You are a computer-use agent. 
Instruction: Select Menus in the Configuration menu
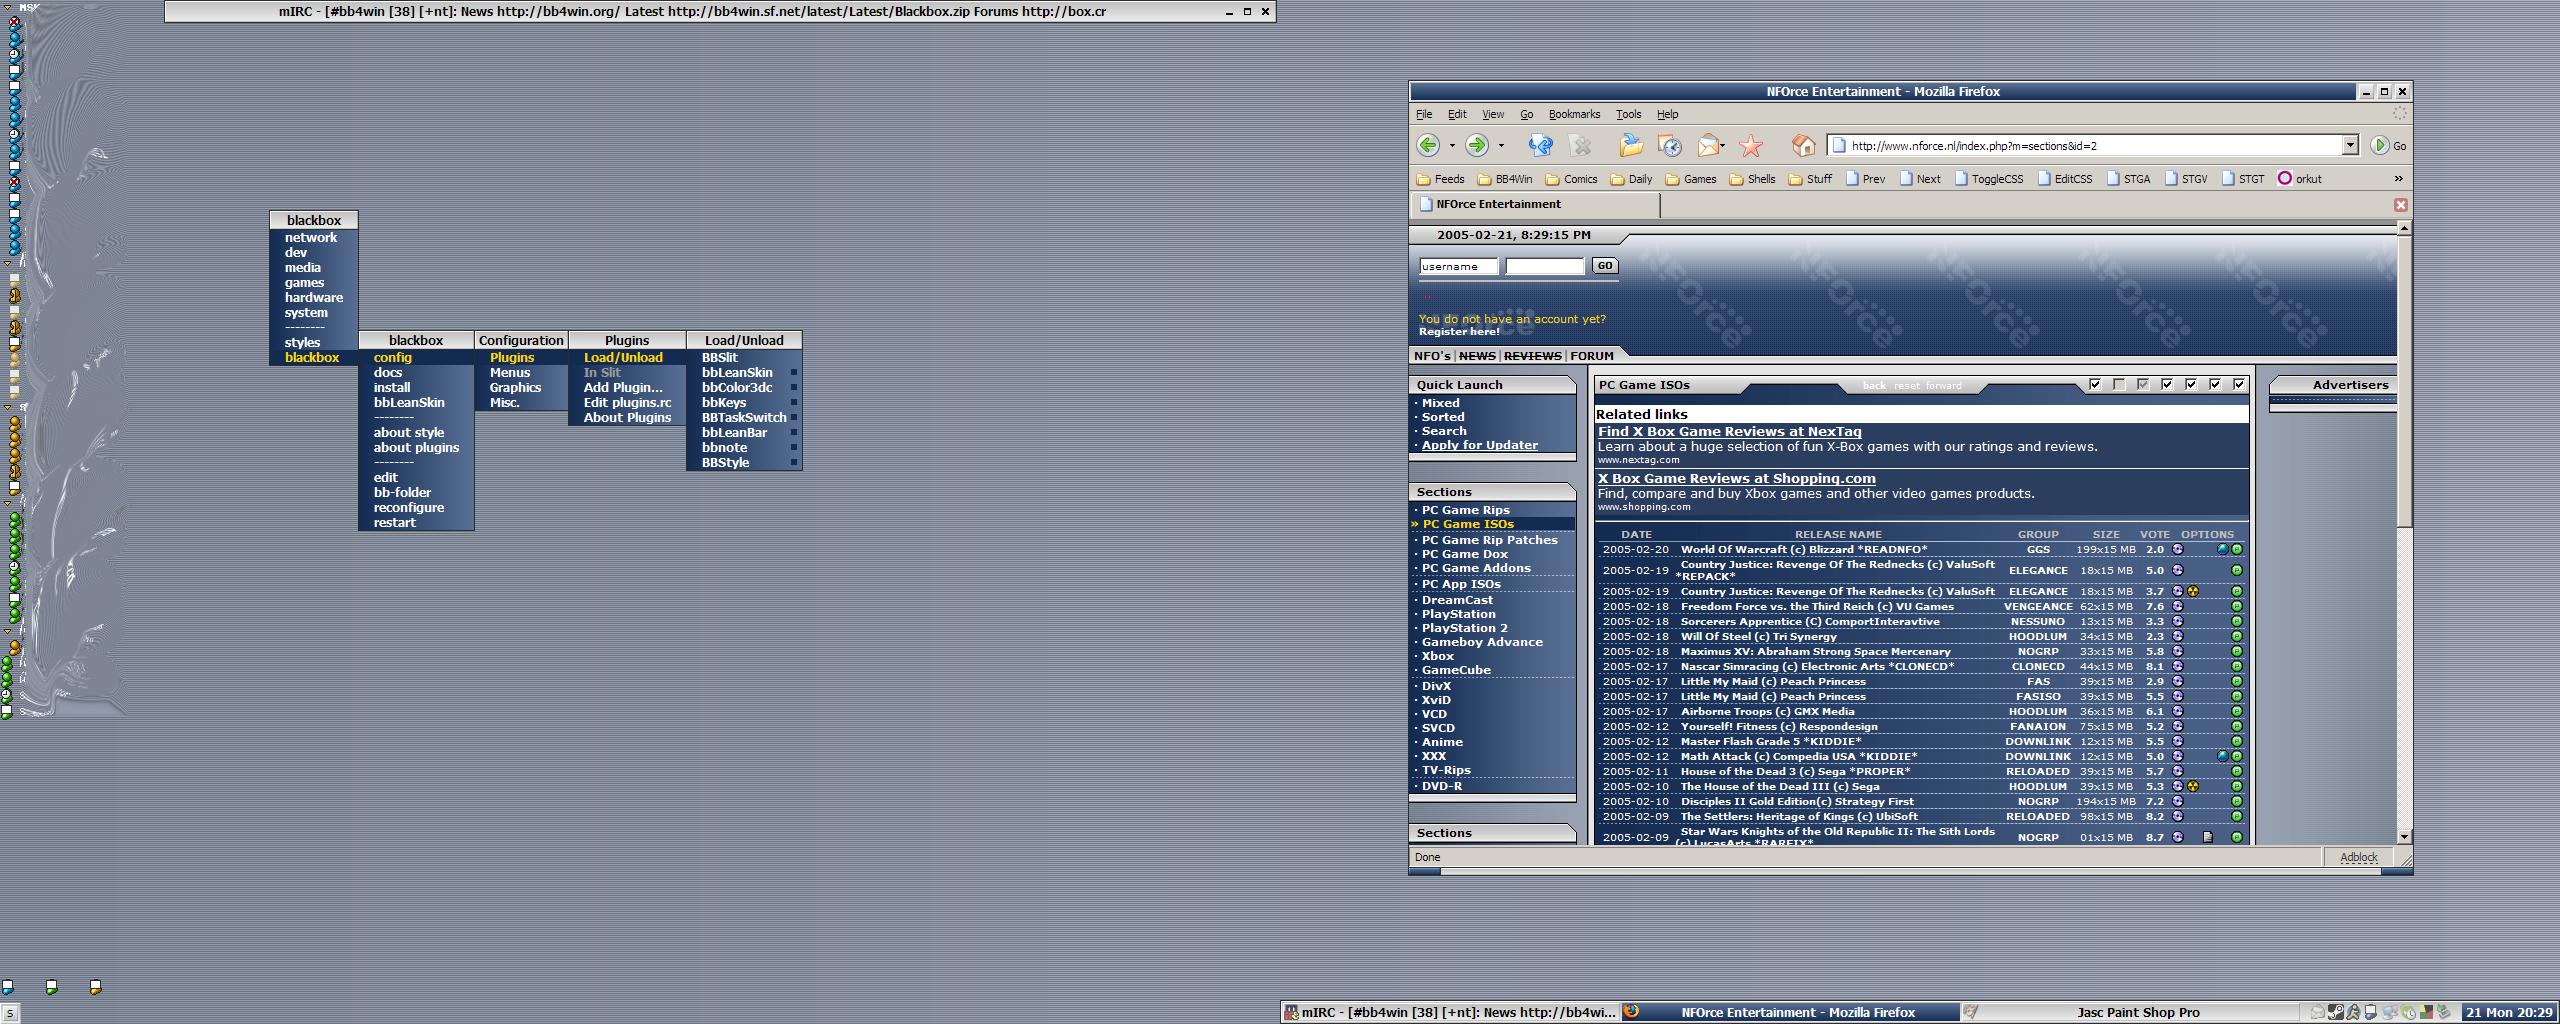click(521, 372)
